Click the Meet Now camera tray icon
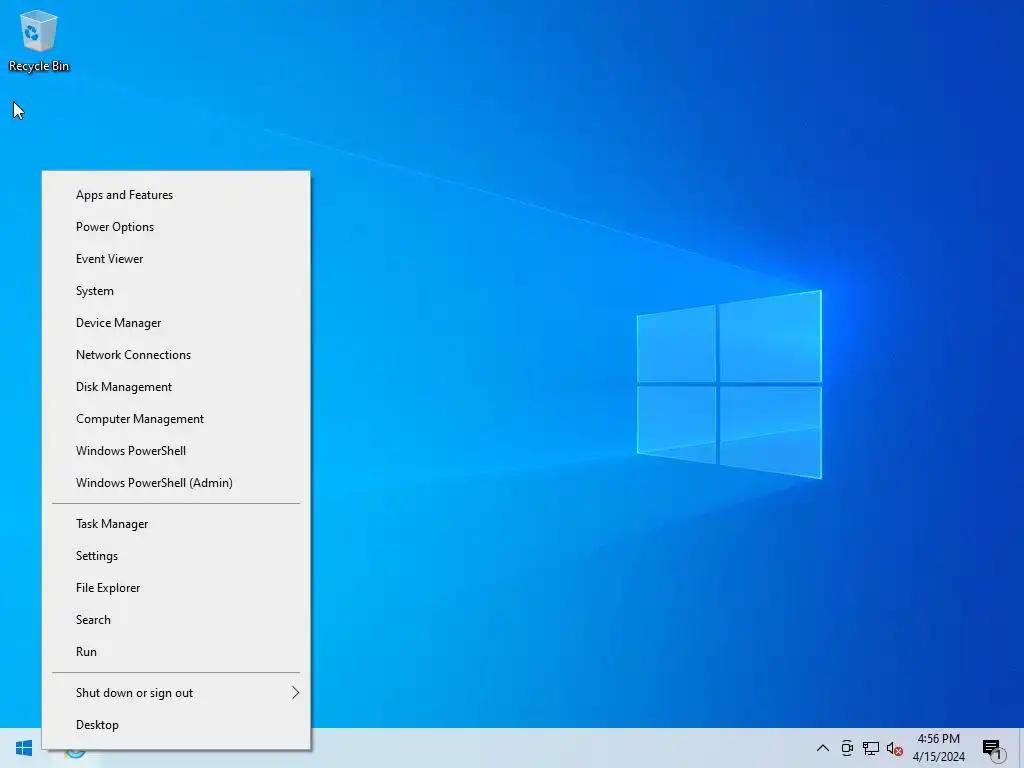Image resolution: width=1024 pixels, height=768 pixels. coord(847,748)
